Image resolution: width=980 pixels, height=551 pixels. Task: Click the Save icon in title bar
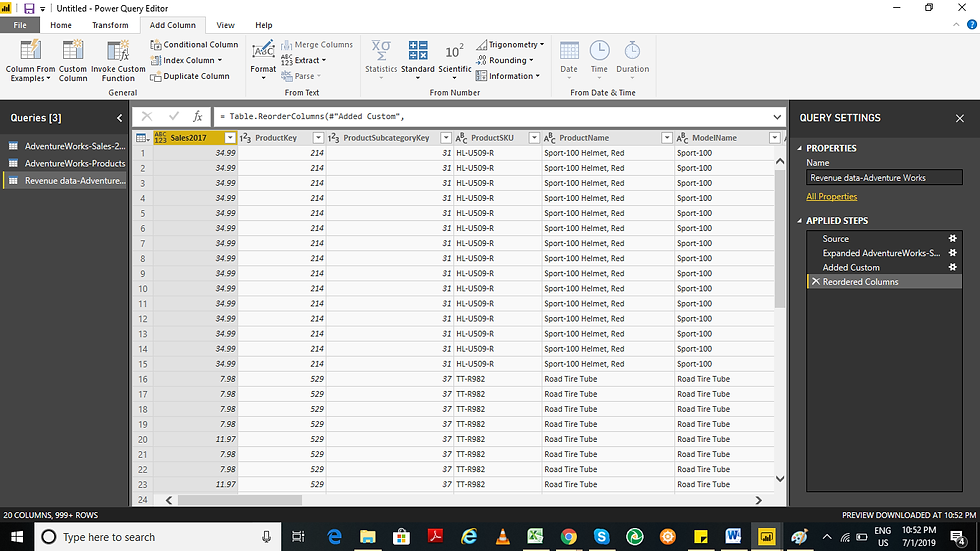29,8
